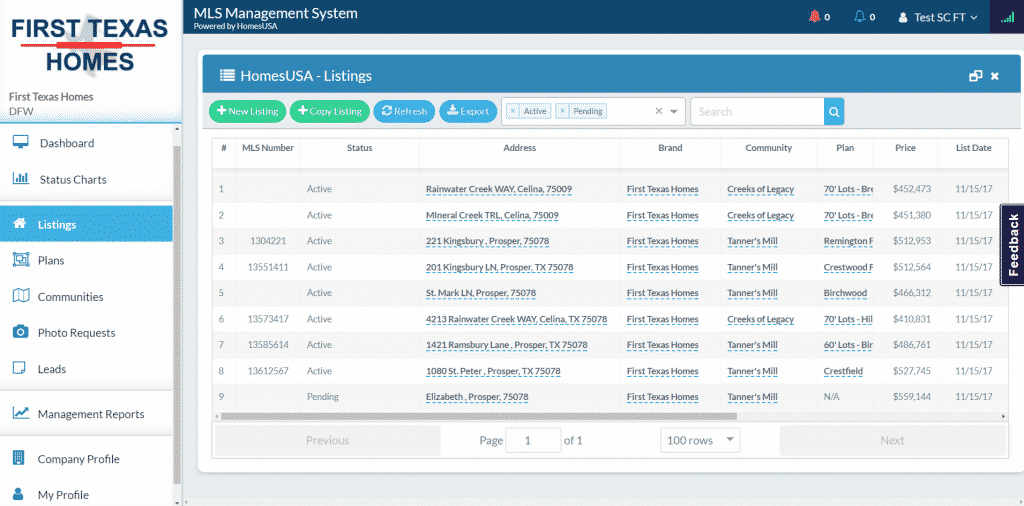This screenshot has width=1024, height=506.
Task: Click the Search input field
Action: (757, 112)
